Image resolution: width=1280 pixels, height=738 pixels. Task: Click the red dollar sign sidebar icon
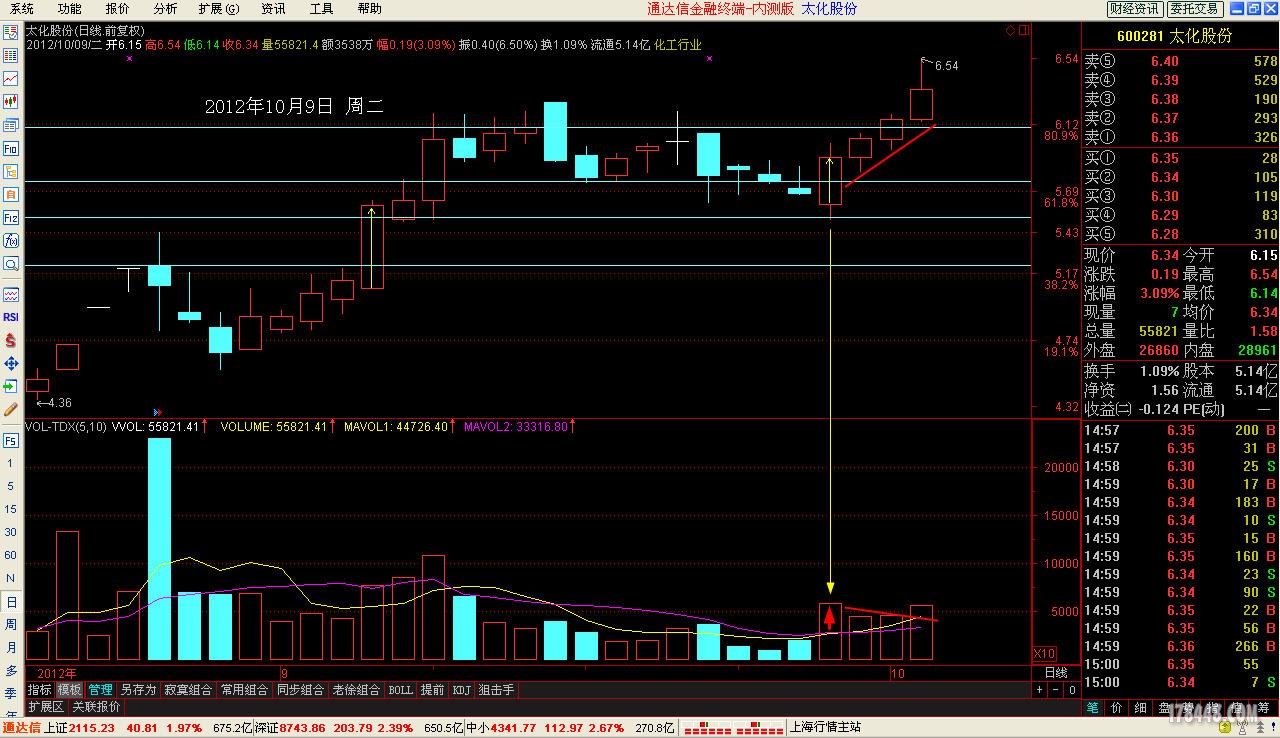[x=11, y=340]
